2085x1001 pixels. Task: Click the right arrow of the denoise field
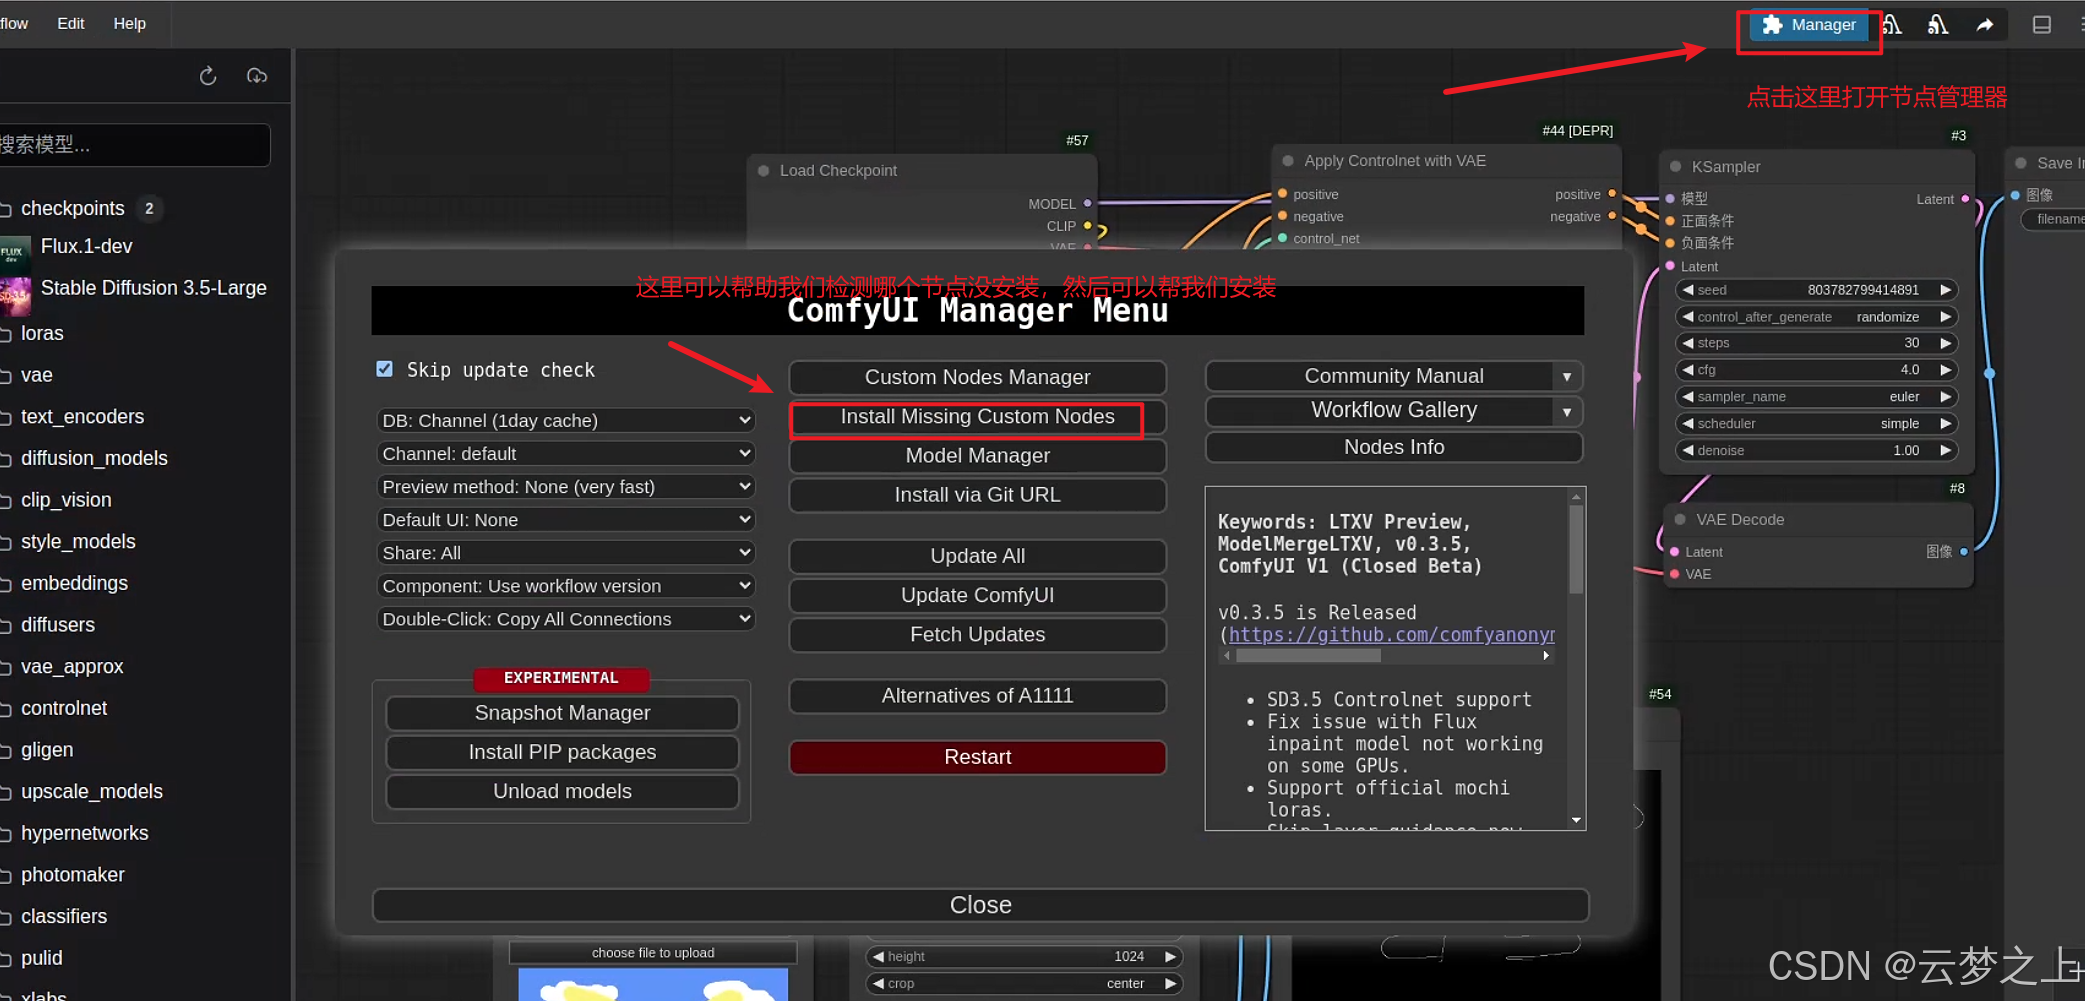(1946, 451)
